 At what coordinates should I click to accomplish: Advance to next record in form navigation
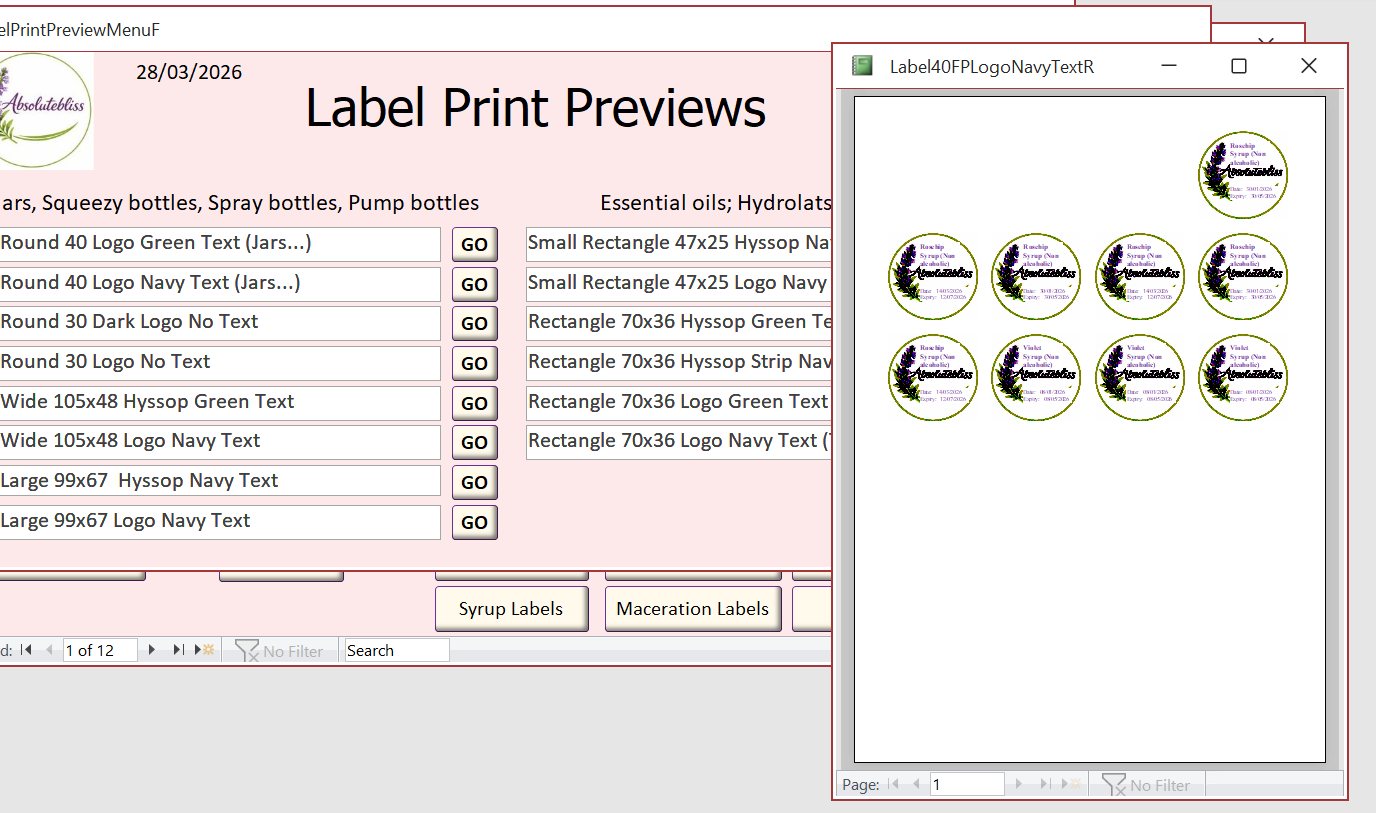coord(152,650)
